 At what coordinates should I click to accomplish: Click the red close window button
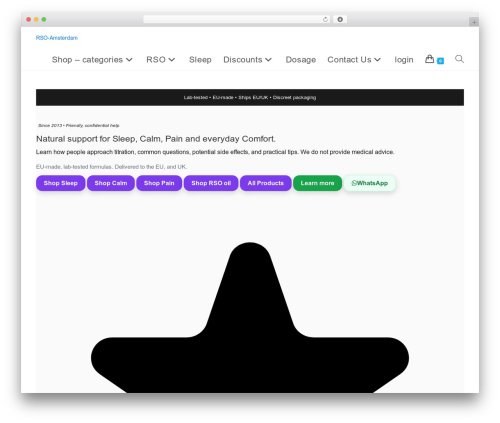click(x=29, y=19)
